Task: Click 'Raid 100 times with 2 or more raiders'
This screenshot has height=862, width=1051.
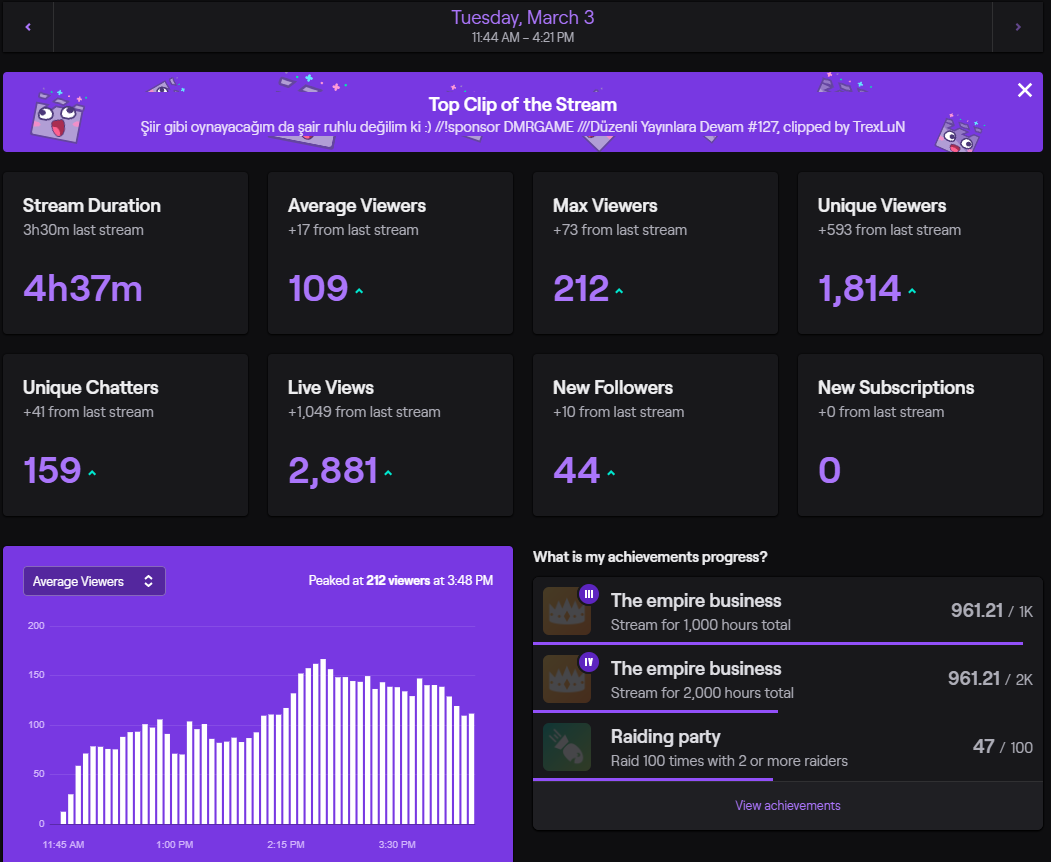Action: [x=729, y=761]
